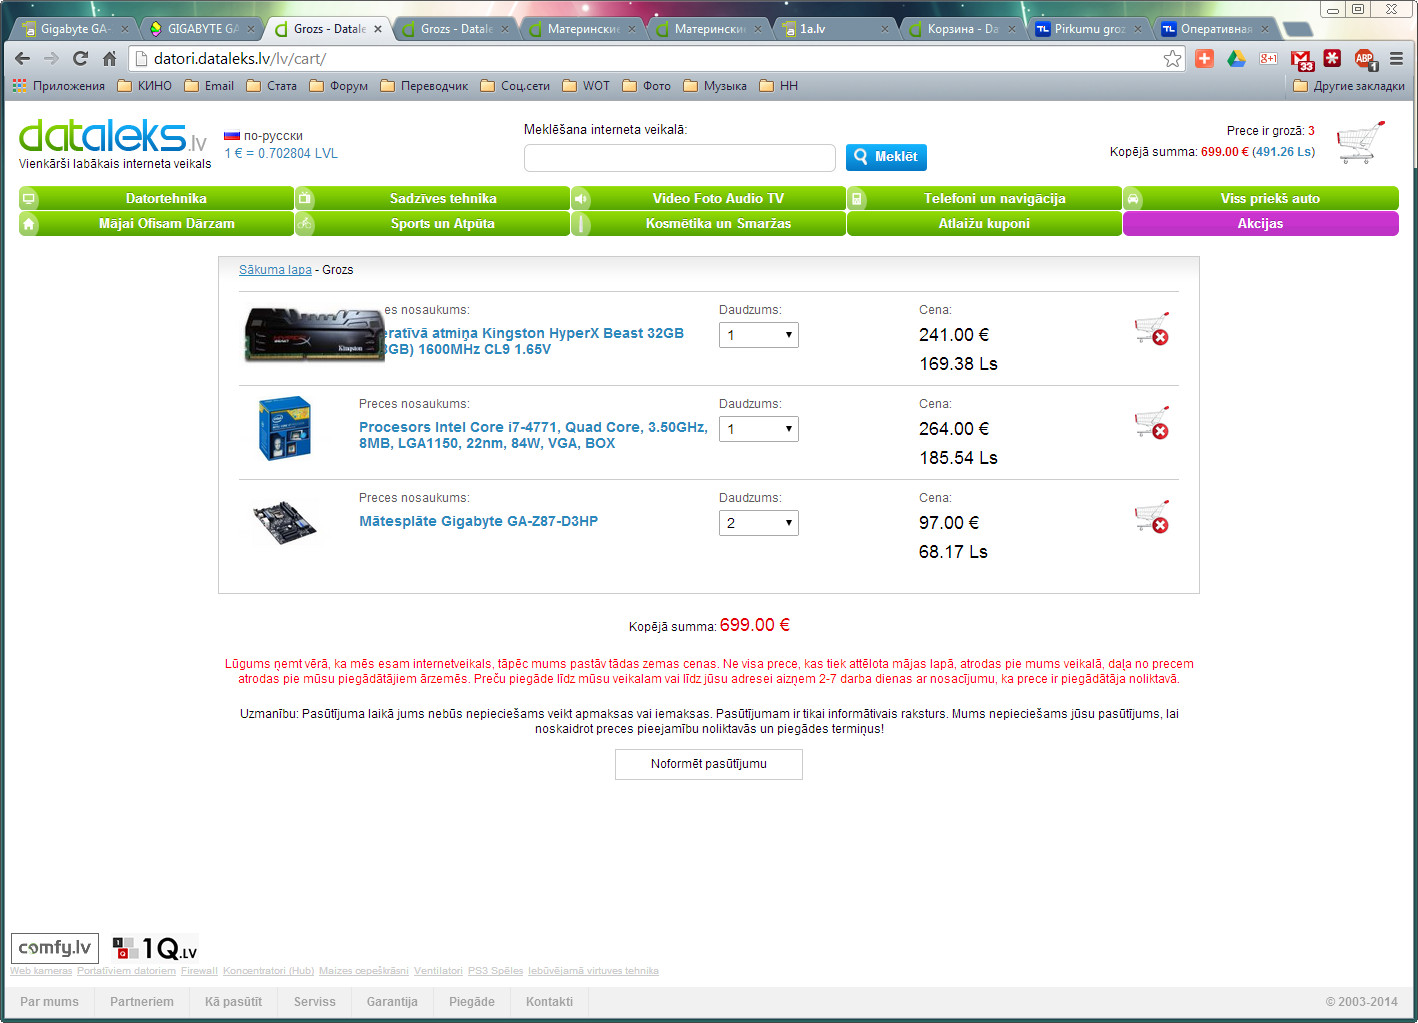Open the Другие закладки folder
This screenshot has height=1023, width=1418.
click(1349, 86)
